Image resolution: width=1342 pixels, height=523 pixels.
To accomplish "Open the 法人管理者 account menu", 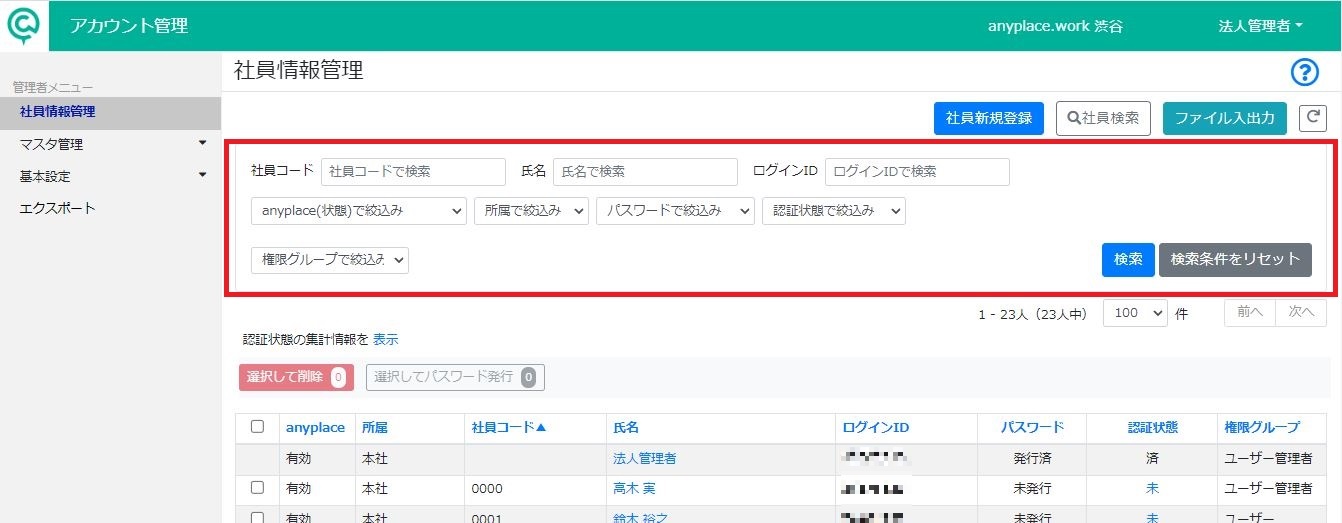I will pyautogui.click(x=1260, y=26).
